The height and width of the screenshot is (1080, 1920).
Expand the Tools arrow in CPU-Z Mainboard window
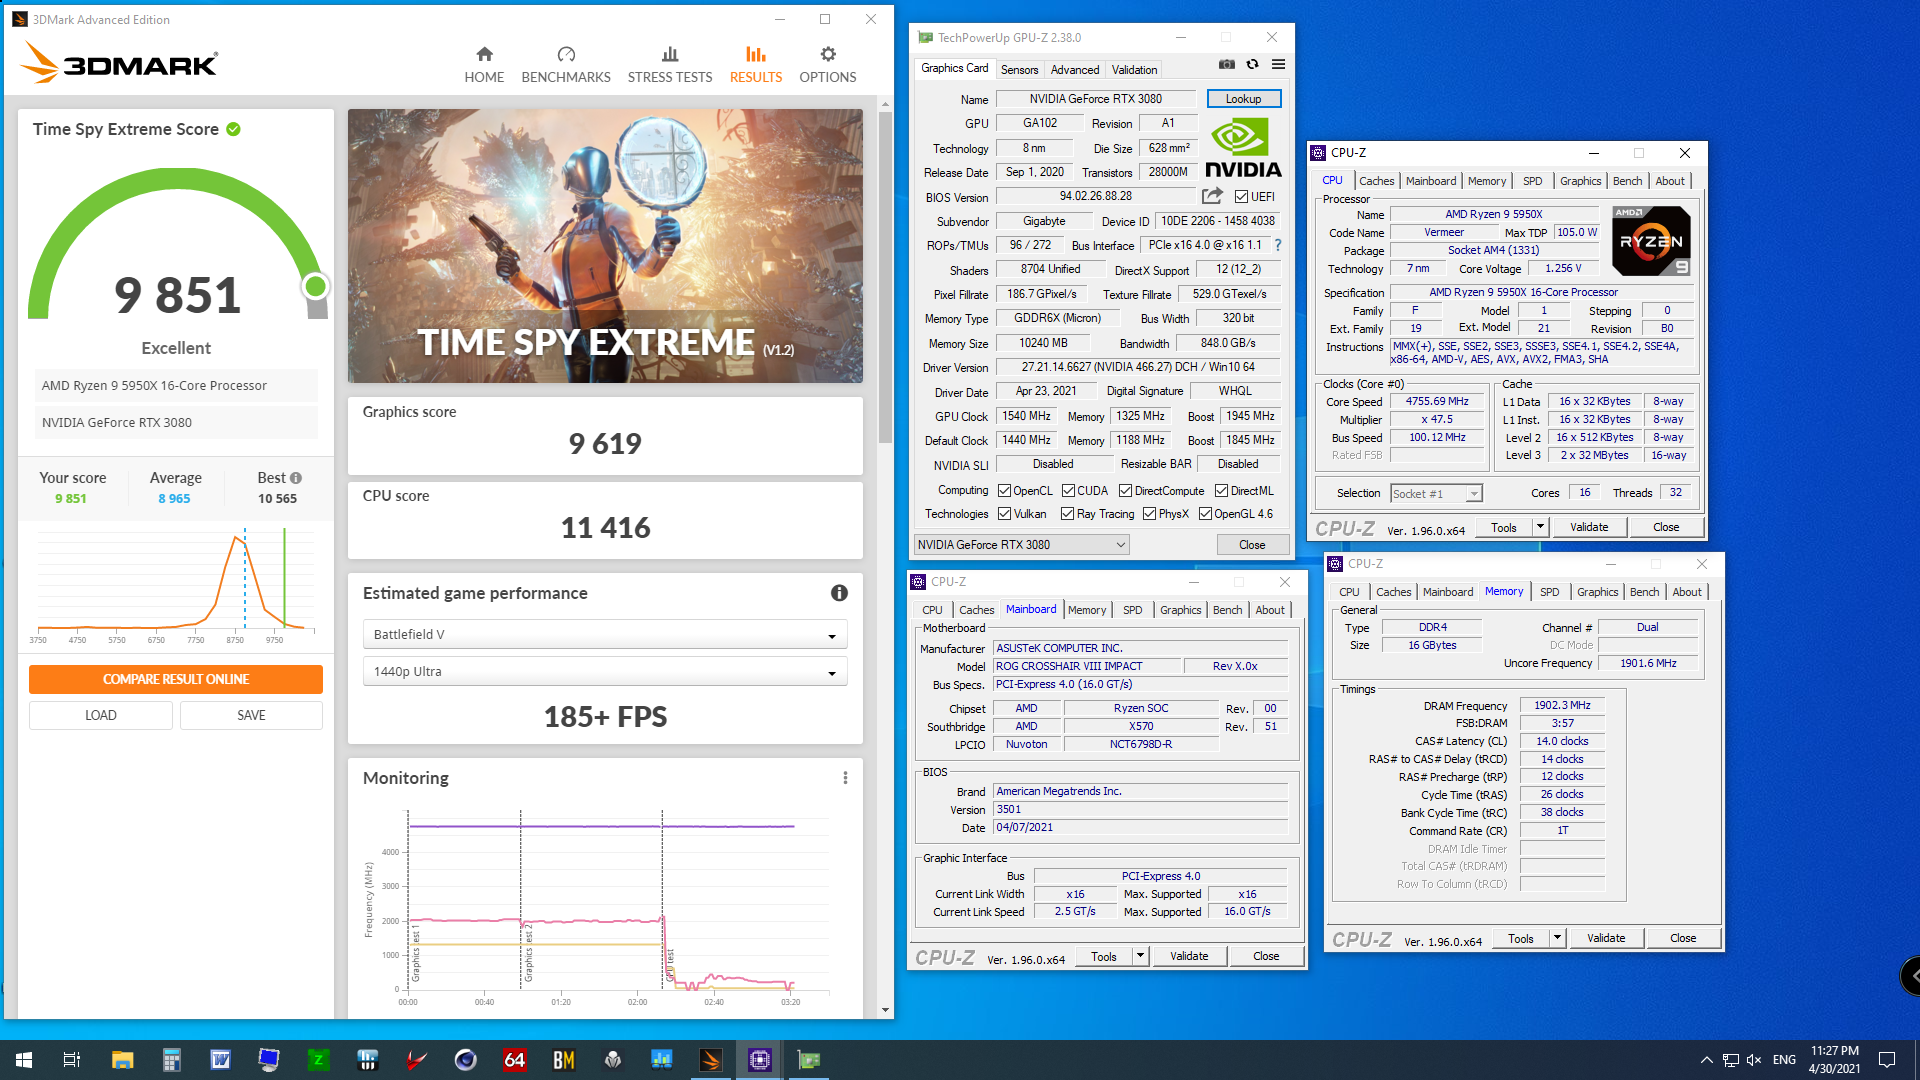point(1140,956)
